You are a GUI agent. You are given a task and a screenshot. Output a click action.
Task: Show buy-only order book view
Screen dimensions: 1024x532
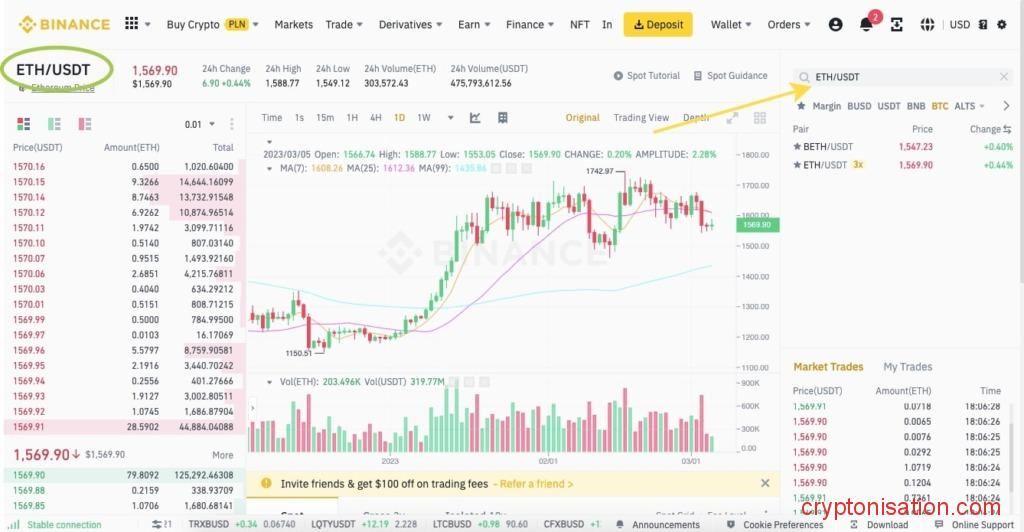[54, 124]
